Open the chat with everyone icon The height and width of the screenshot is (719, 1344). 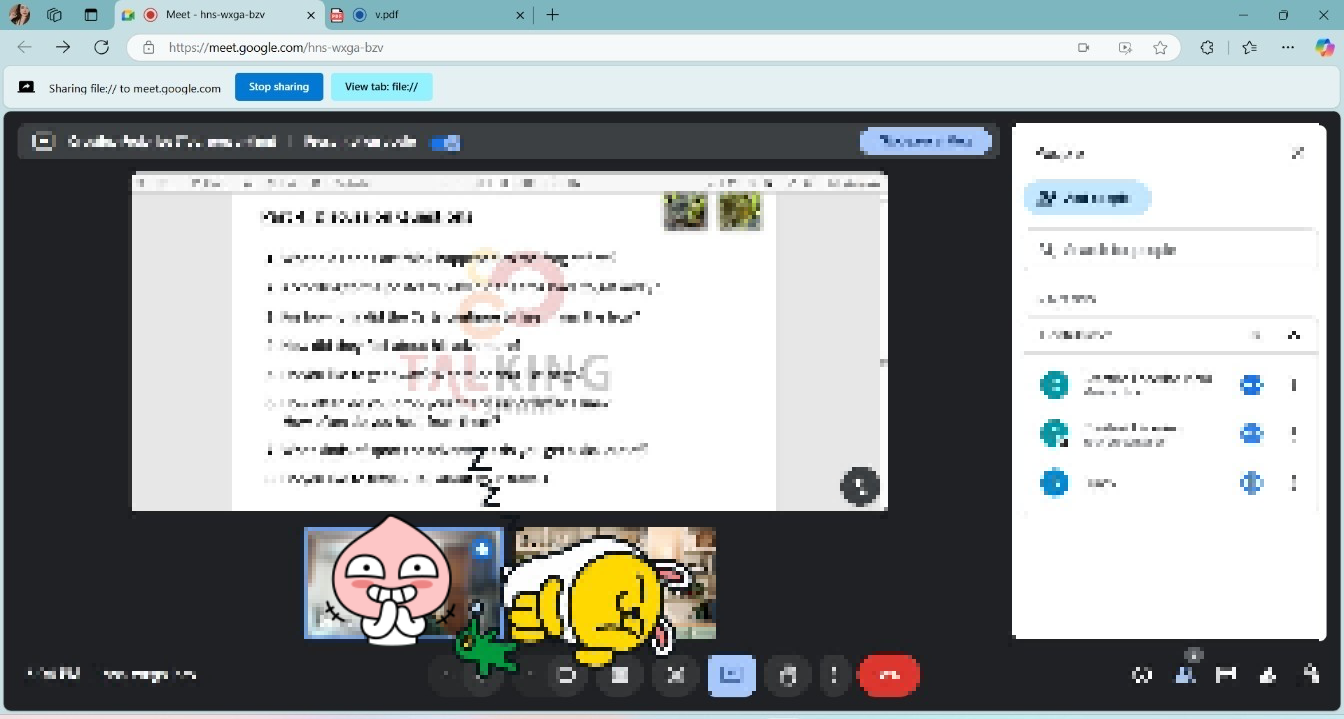[1227, 675]
